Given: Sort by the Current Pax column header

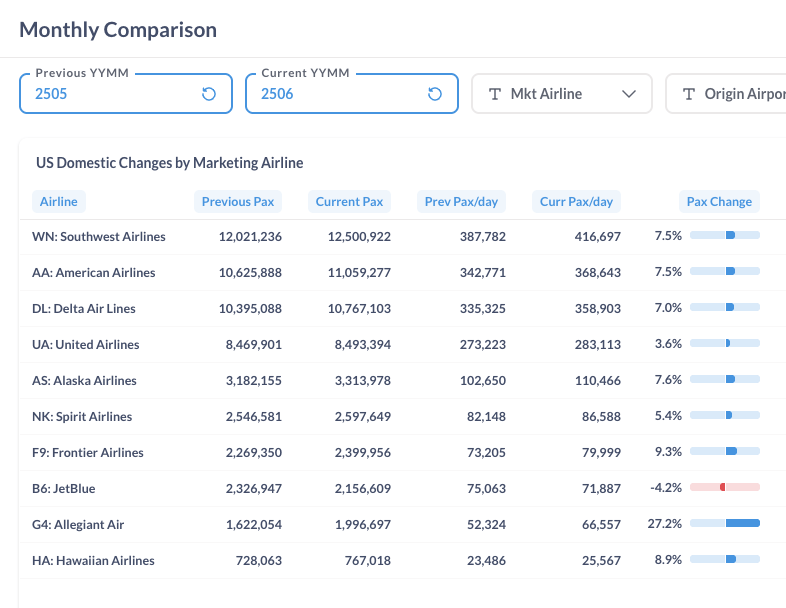Looking at the screenshot, I should pyautogui.click(x=349, y=201).
